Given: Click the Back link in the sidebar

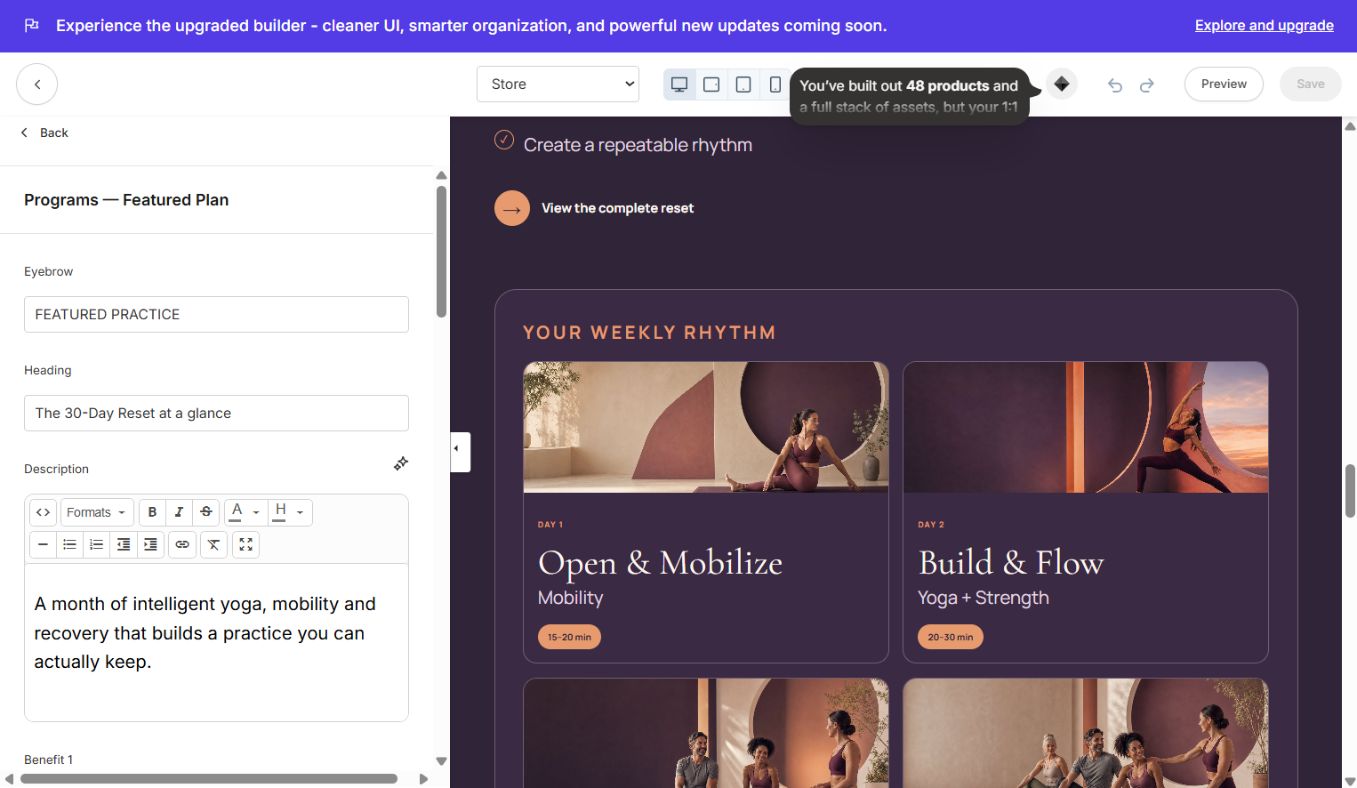Looking at the screenshot, I should tap(45, 133).
